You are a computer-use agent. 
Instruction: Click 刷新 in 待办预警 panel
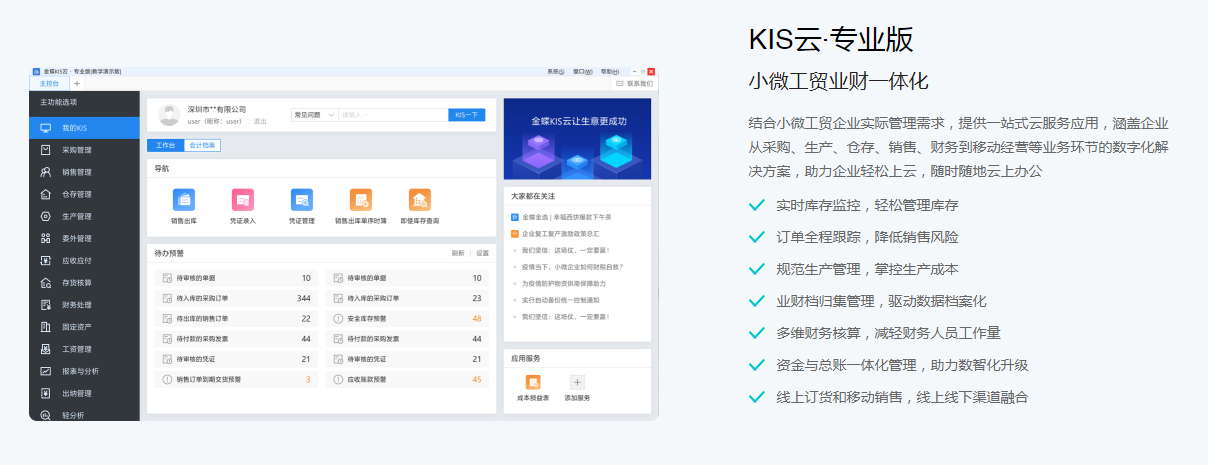[x=458, y=253]
